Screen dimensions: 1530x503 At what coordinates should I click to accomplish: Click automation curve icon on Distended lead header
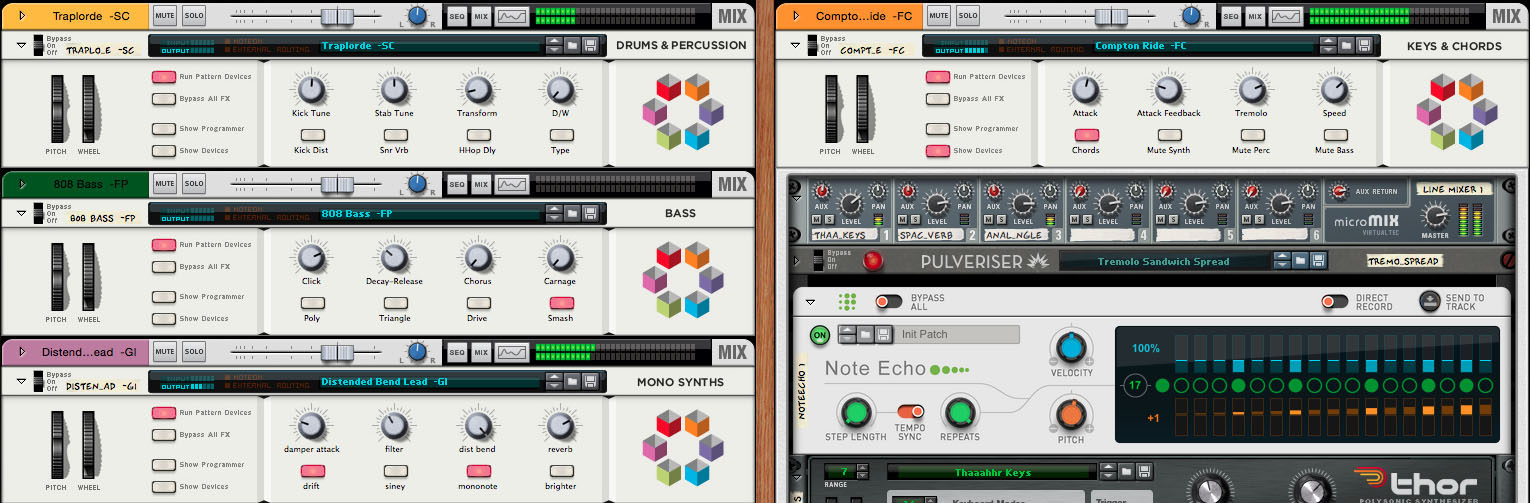point(512,352)
